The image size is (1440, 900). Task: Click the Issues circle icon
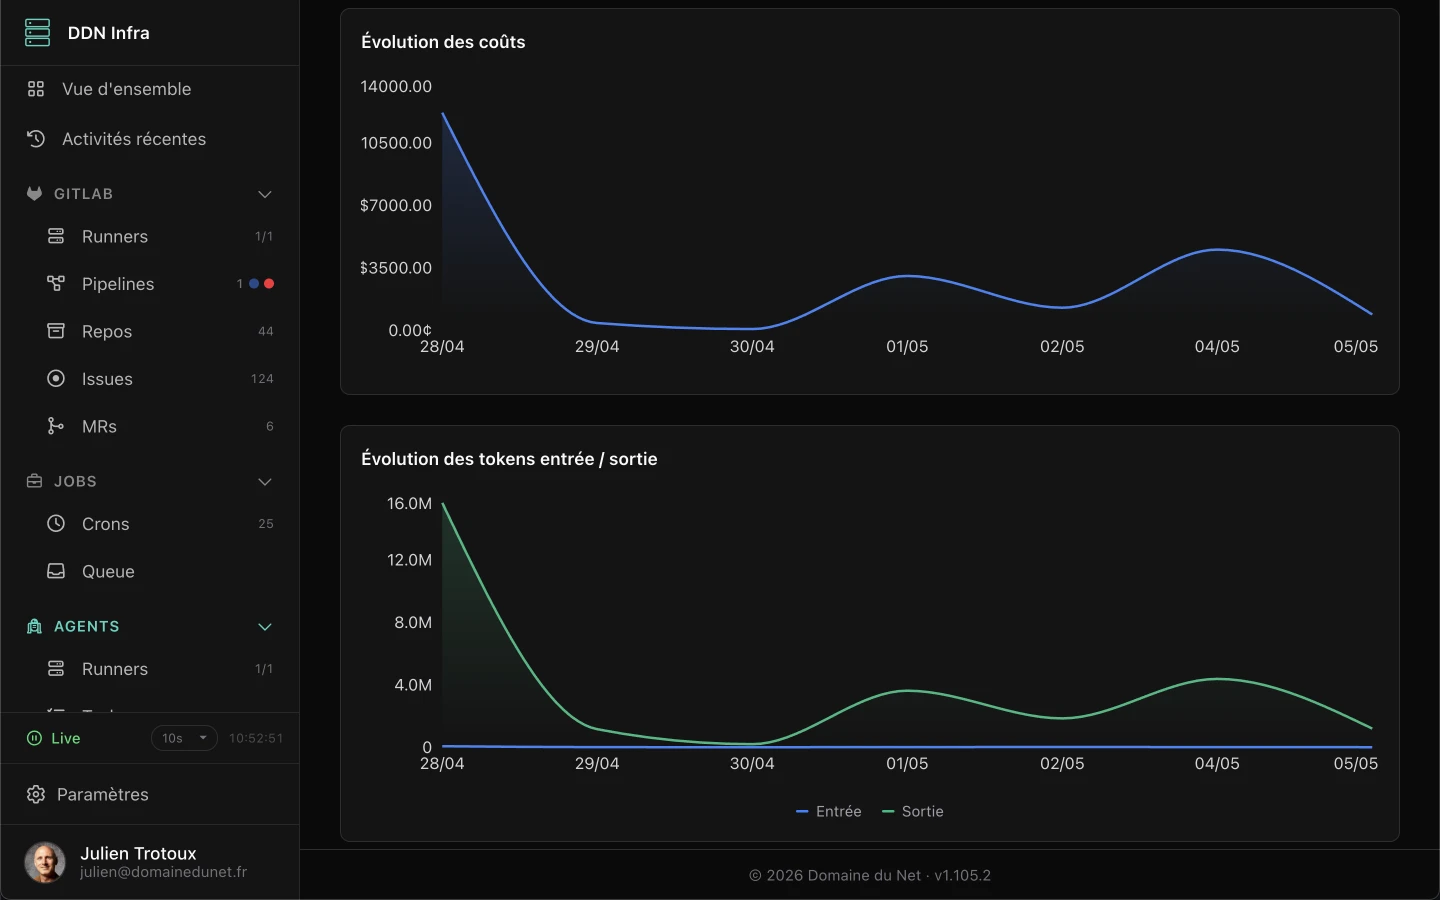tap(56, 379)
